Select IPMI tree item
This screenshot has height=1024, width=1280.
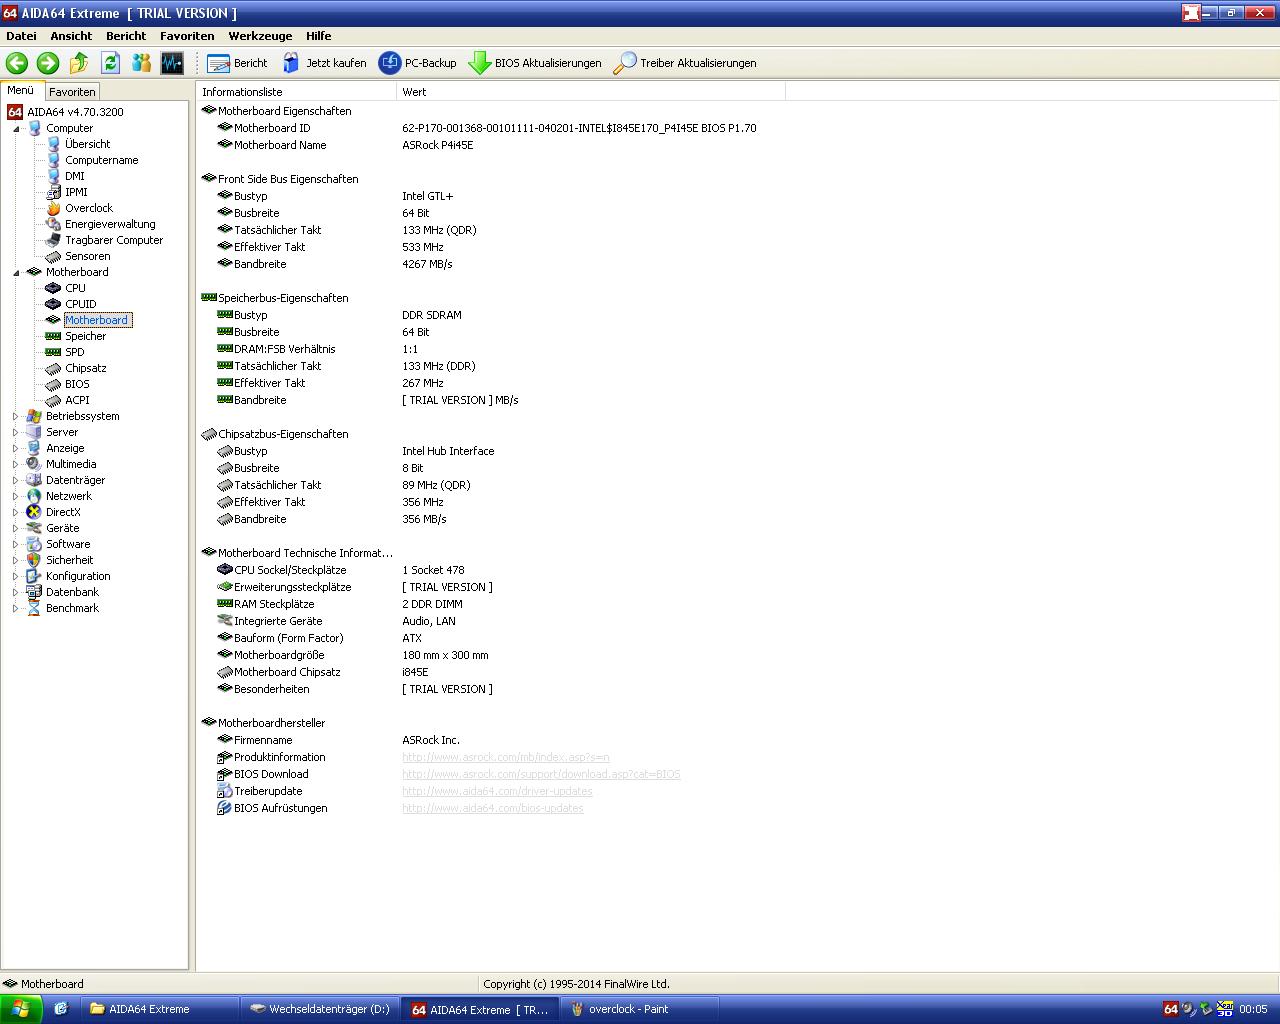(76, 192)
